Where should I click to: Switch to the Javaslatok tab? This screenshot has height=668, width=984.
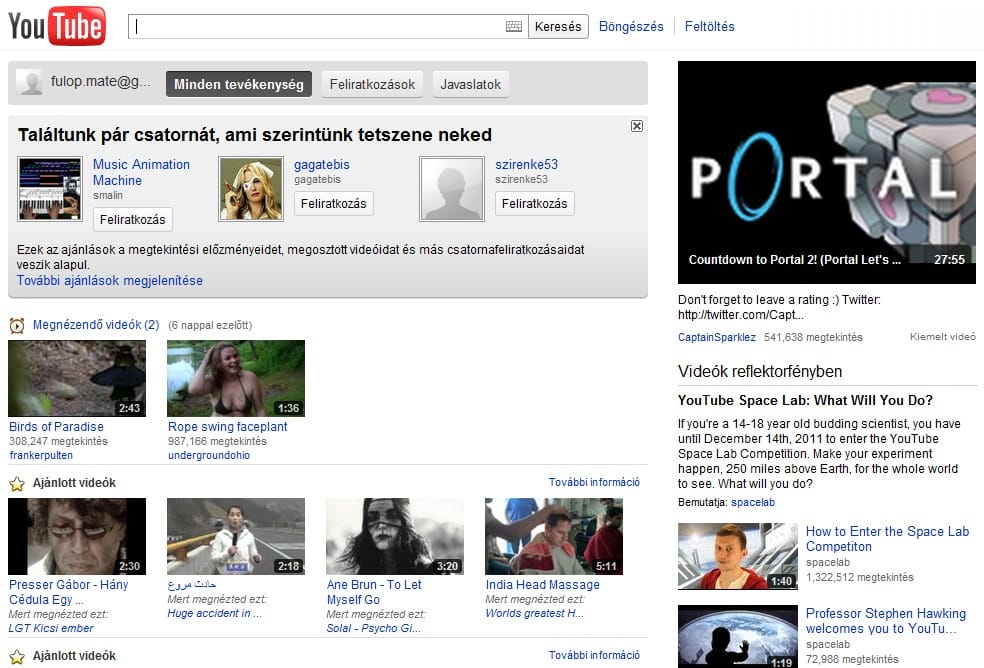[x=470, y=84]
